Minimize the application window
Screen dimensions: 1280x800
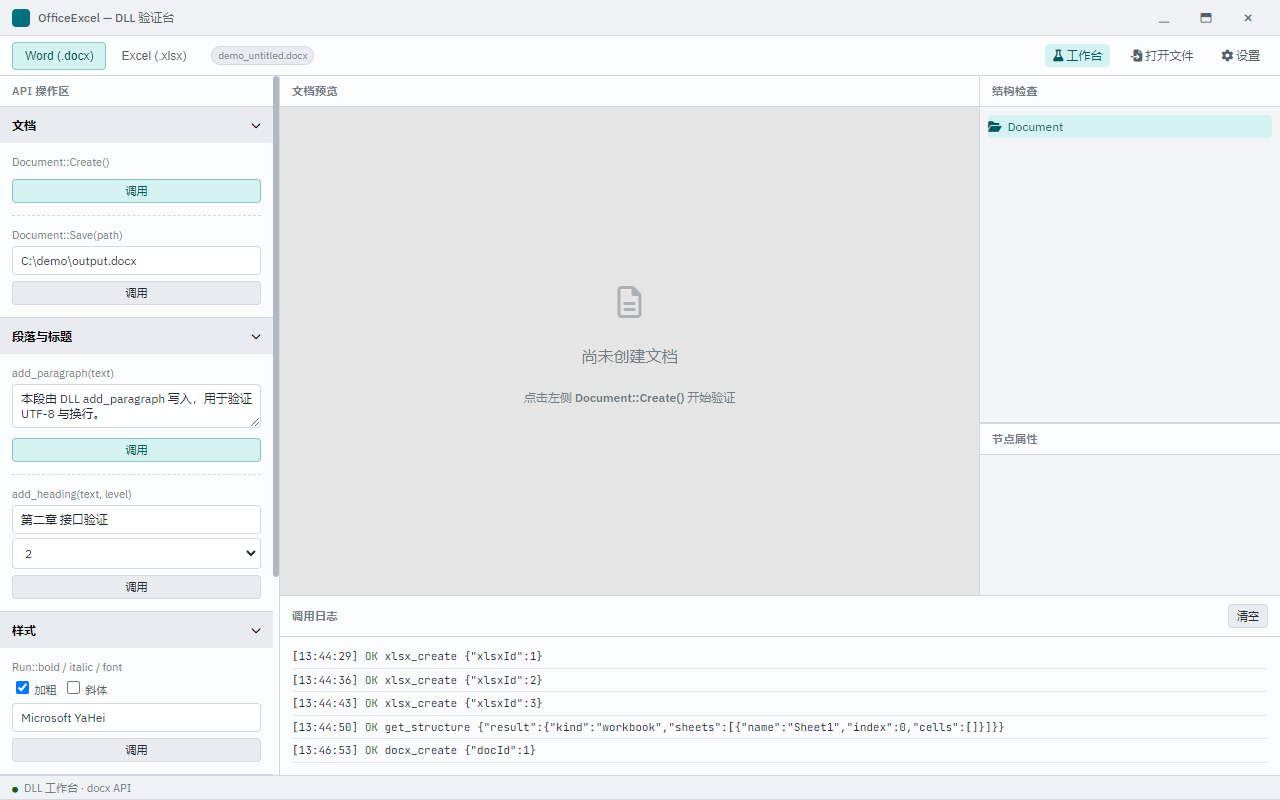click(1164, 18)
